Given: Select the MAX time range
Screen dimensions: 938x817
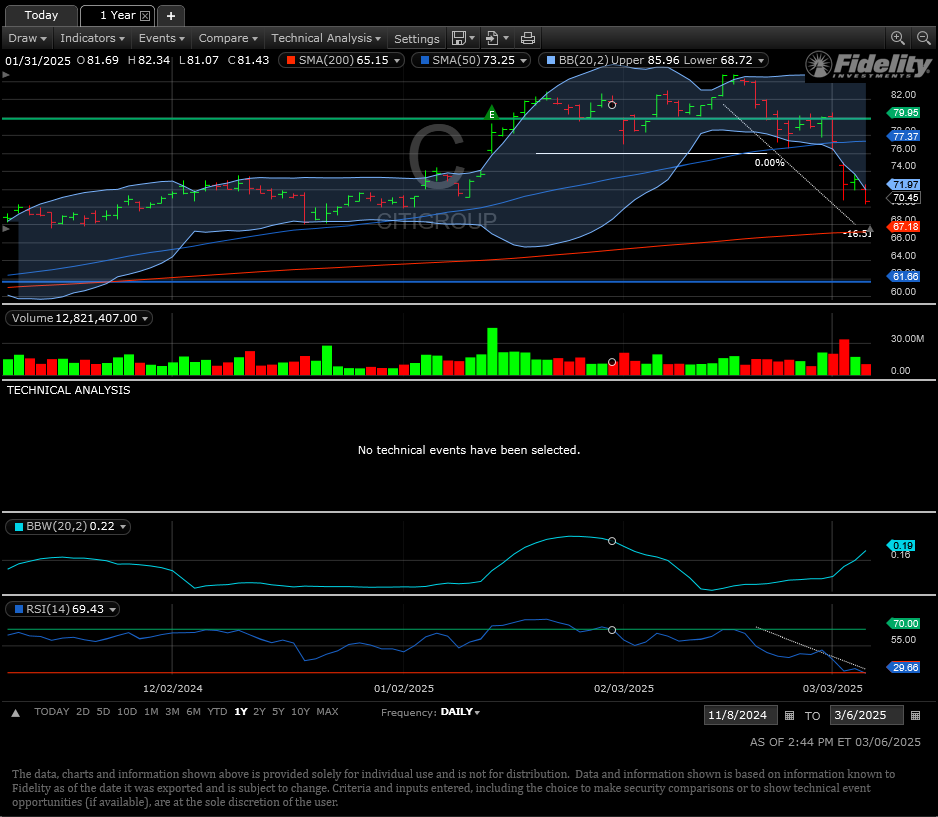Looking at the screenshot, I should tap(327, 712).
